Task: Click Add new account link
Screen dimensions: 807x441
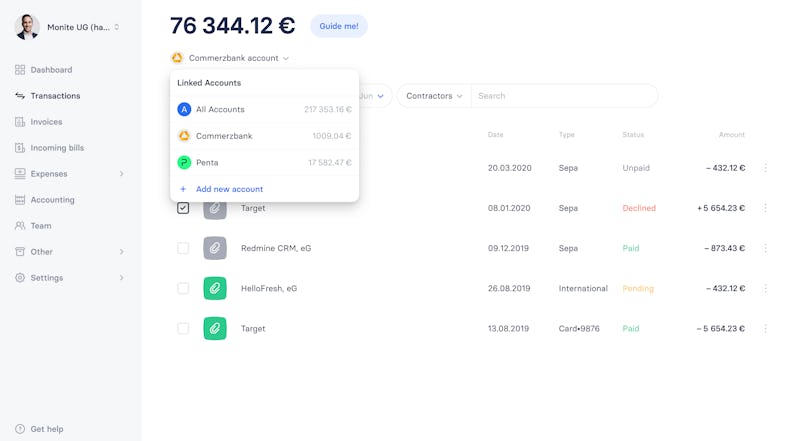Action: [230, 189]
